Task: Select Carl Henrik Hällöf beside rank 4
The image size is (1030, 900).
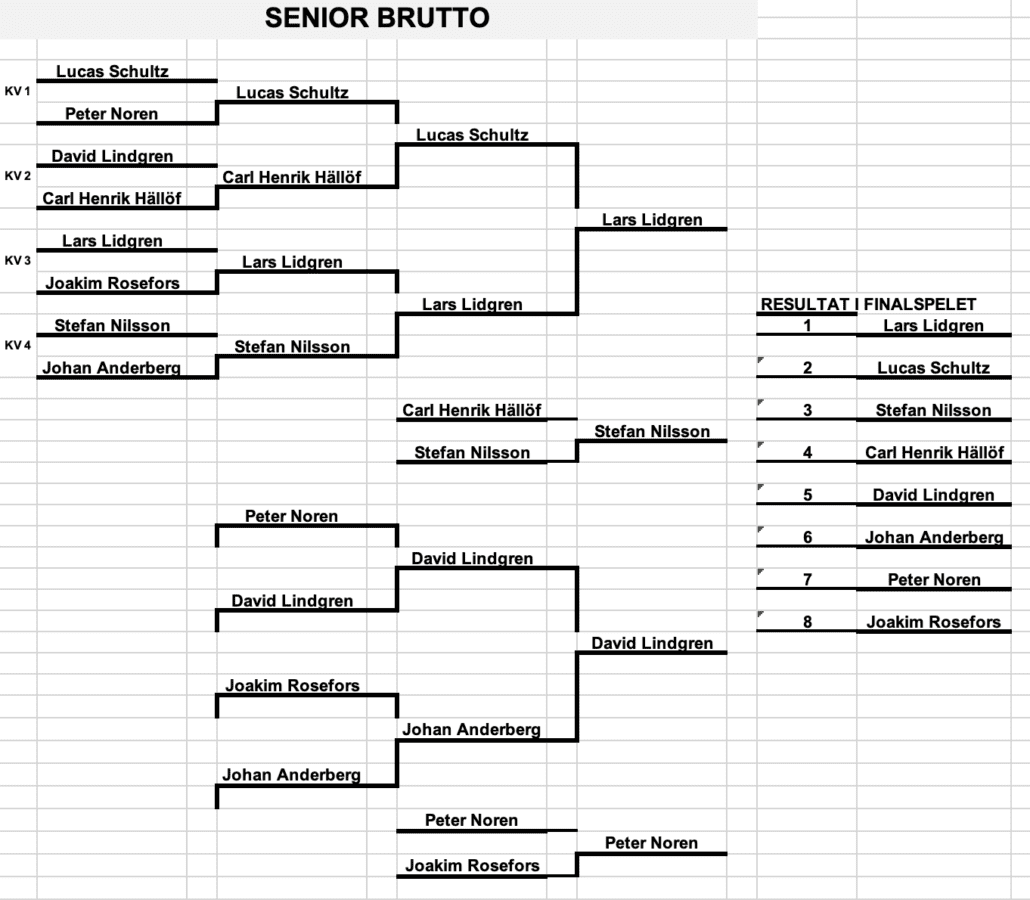Action: pos(933,453)
